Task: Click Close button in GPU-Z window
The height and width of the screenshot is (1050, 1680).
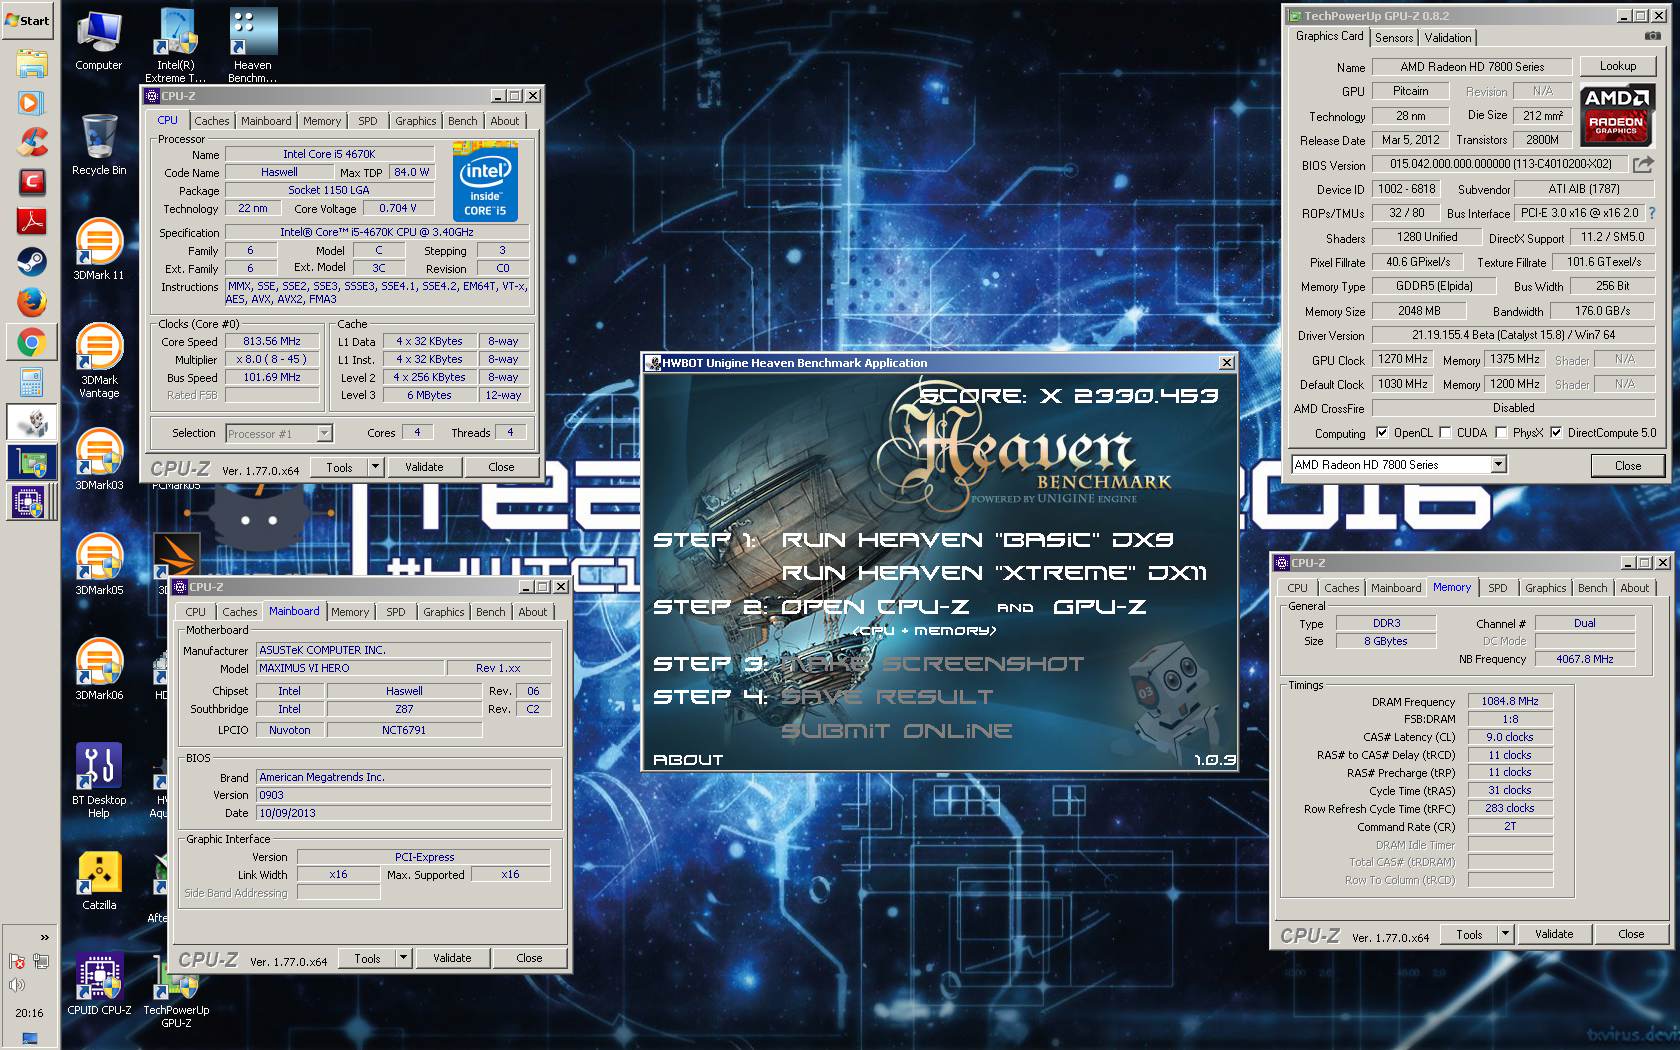Action: (1627, 465)
